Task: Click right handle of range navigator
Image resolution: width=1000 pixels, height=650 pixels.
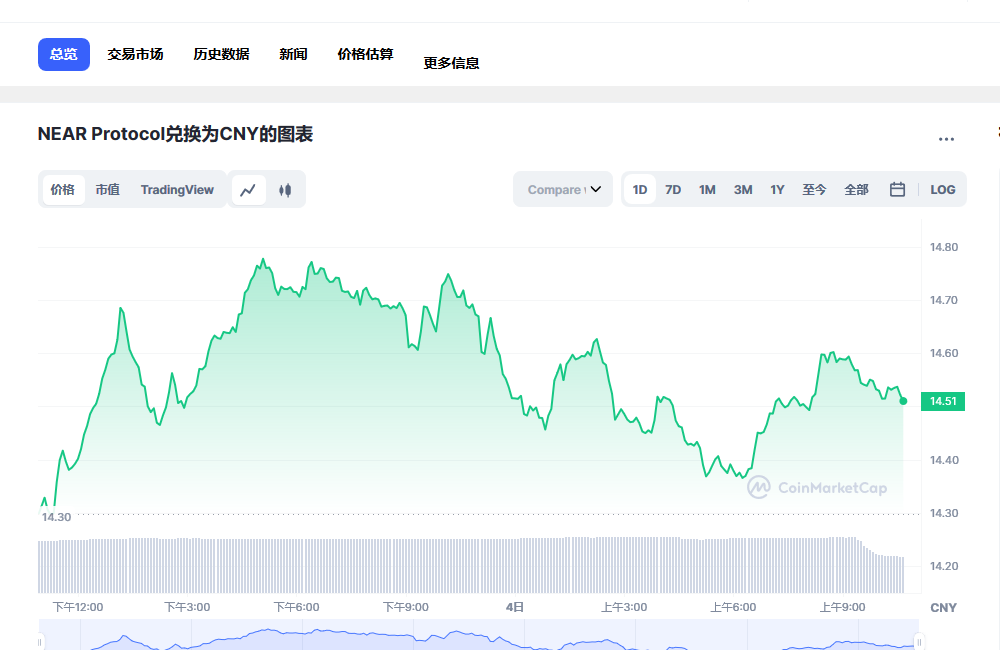Action: tap(919, 642)
